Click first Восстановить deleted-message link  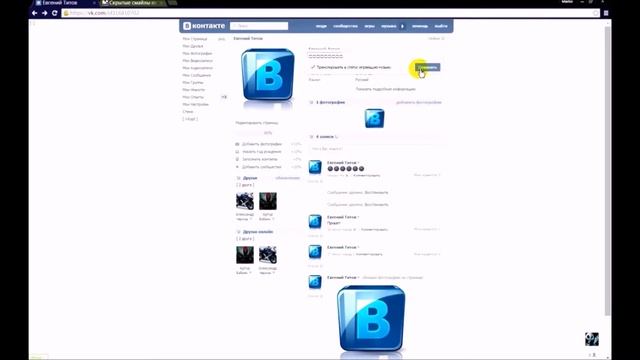pyautogui.click(x=376, y=192)
